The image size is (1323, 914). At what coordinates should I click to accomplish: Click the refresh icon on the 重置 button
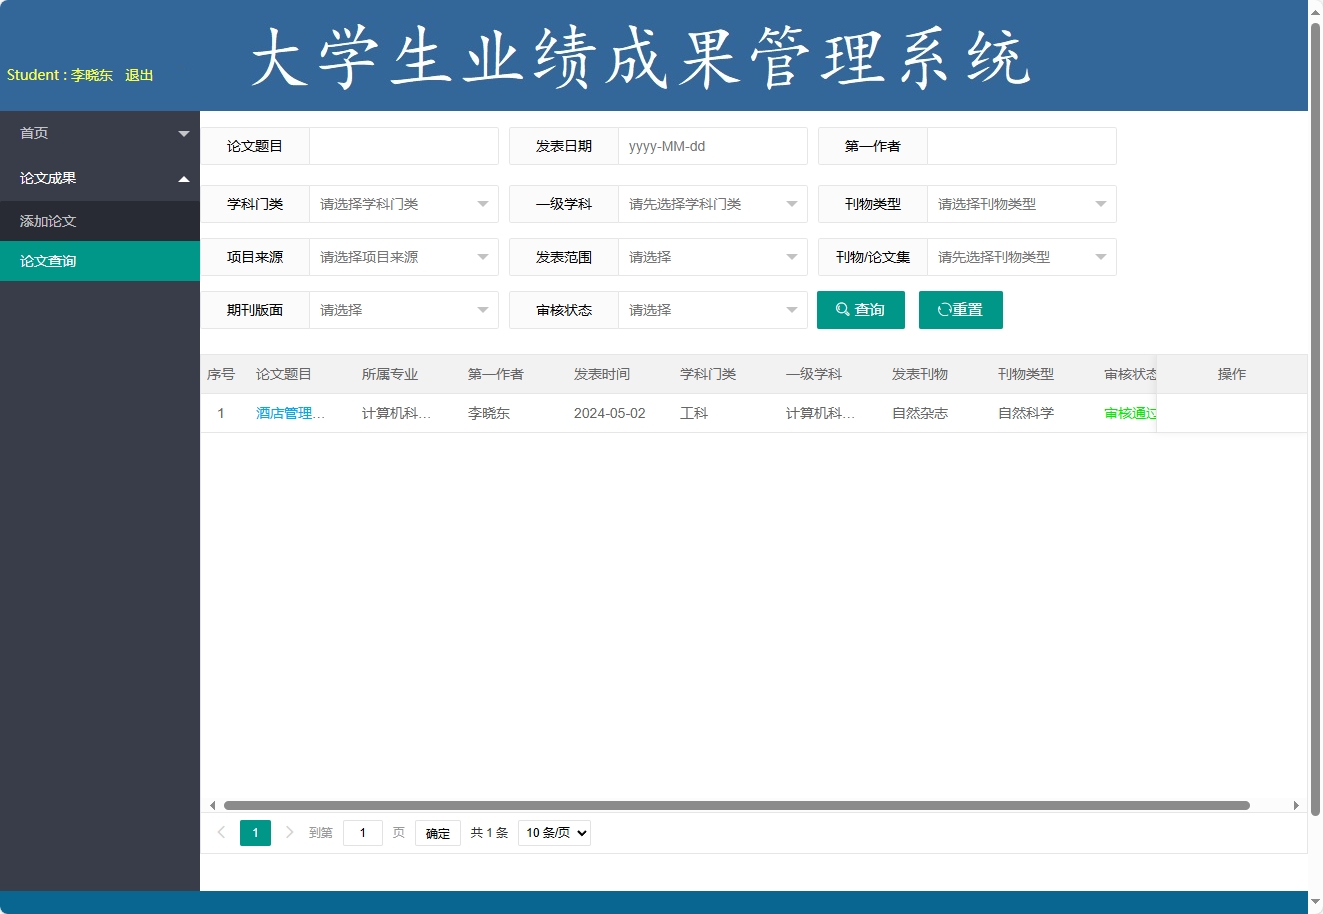click(942, 310)
